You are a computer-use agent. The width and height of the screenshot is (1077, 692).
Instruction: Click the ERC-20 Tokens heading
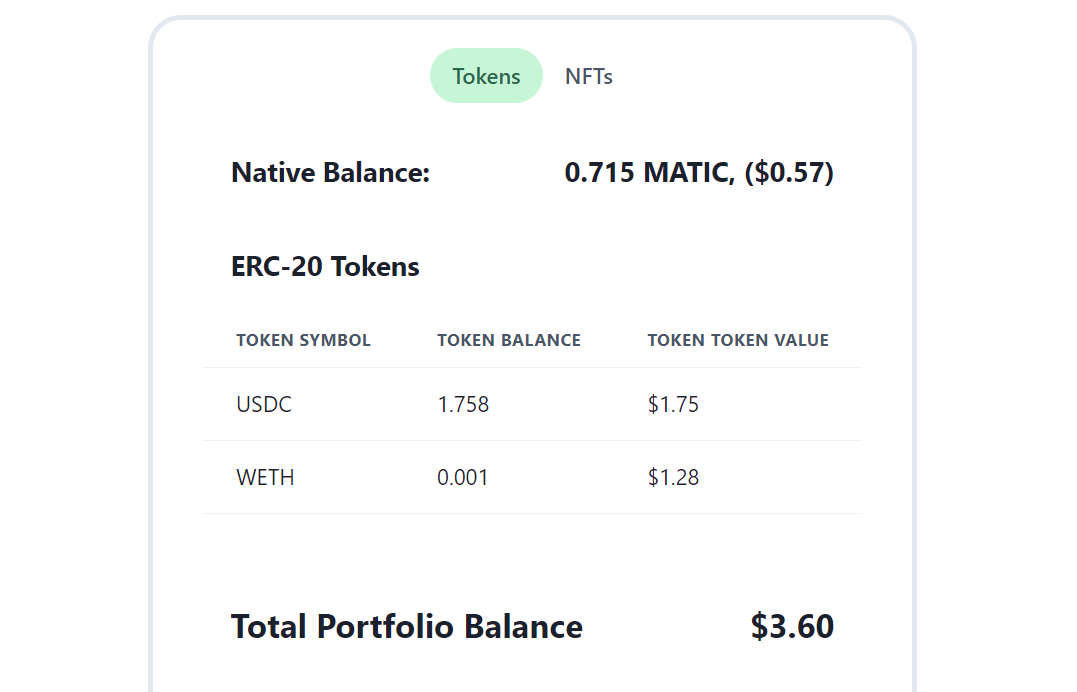tap(325, 266)
